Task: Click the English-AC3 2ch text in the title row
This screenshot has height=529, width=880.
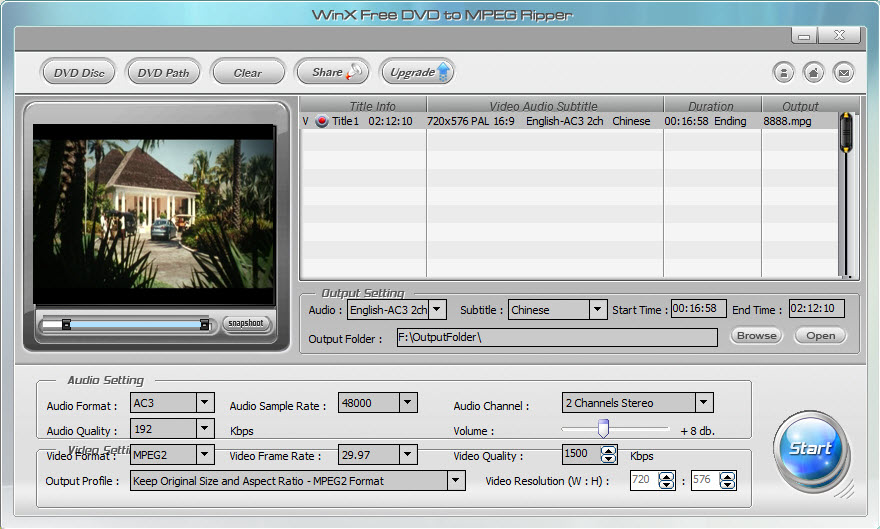Action: click(565, 121)
